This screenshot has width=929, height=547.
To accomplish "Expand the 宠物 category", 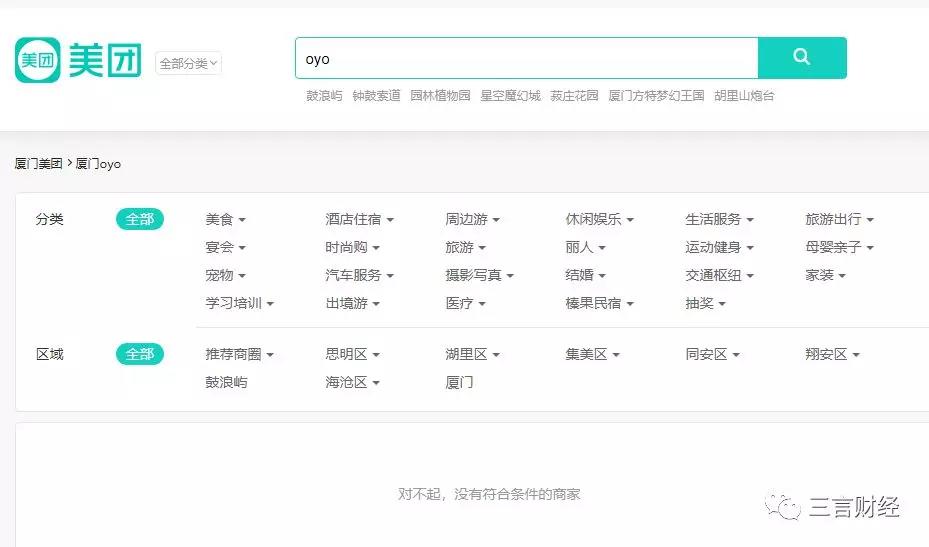I will [x=225, y=275].
